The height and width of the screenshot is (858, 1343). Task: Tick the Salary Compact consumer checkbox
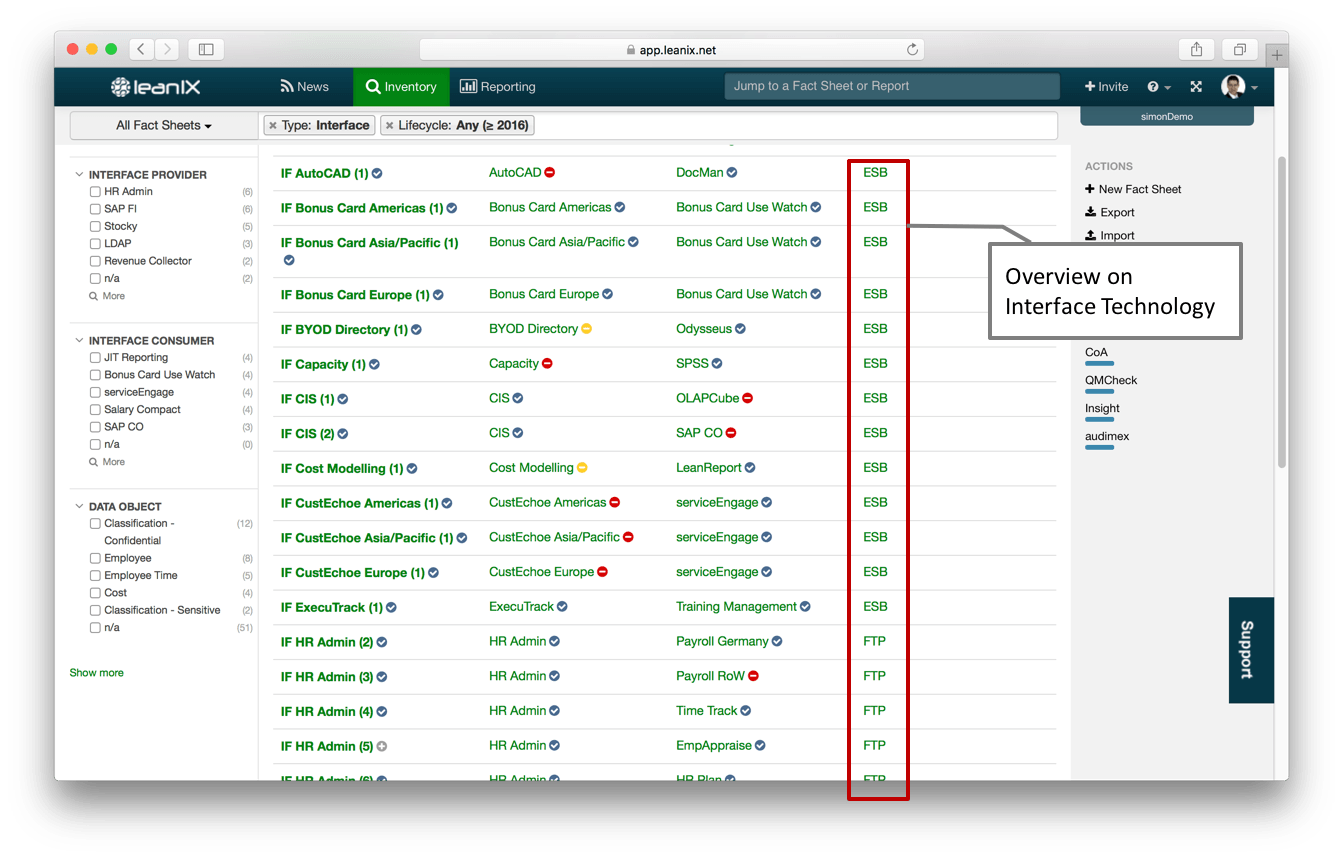coord(95,410)
